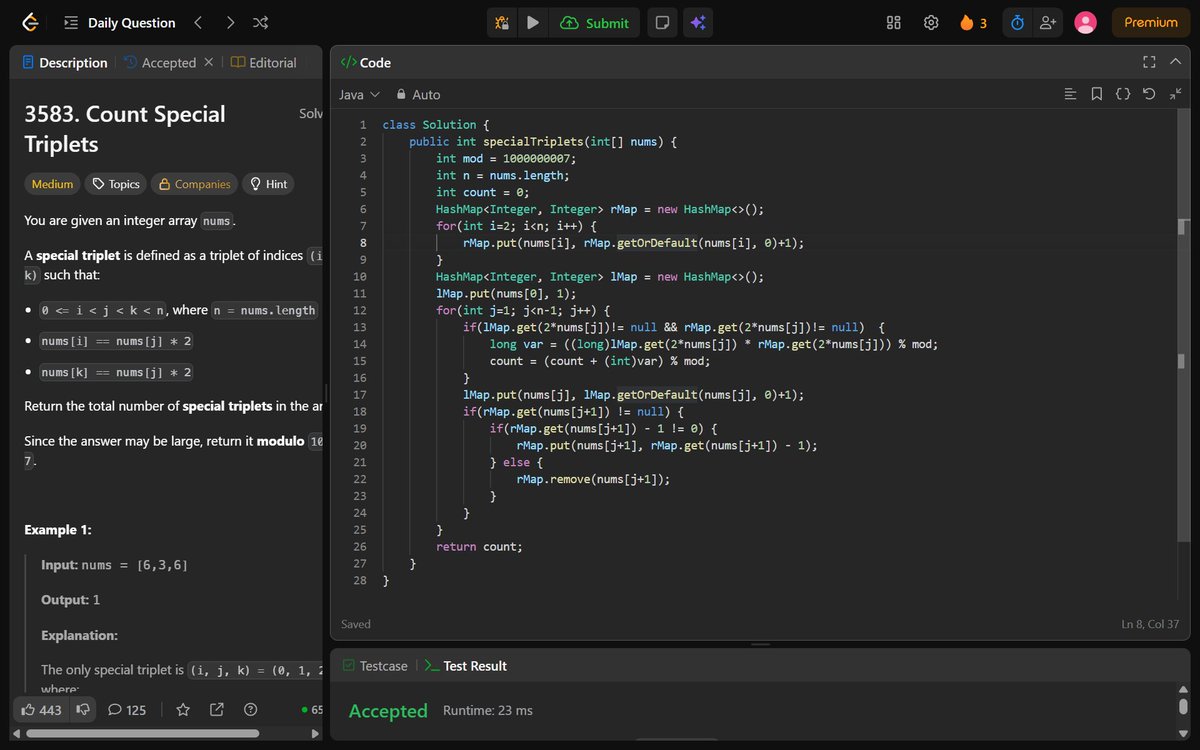Open the Editorial tab

pos(264,62)
